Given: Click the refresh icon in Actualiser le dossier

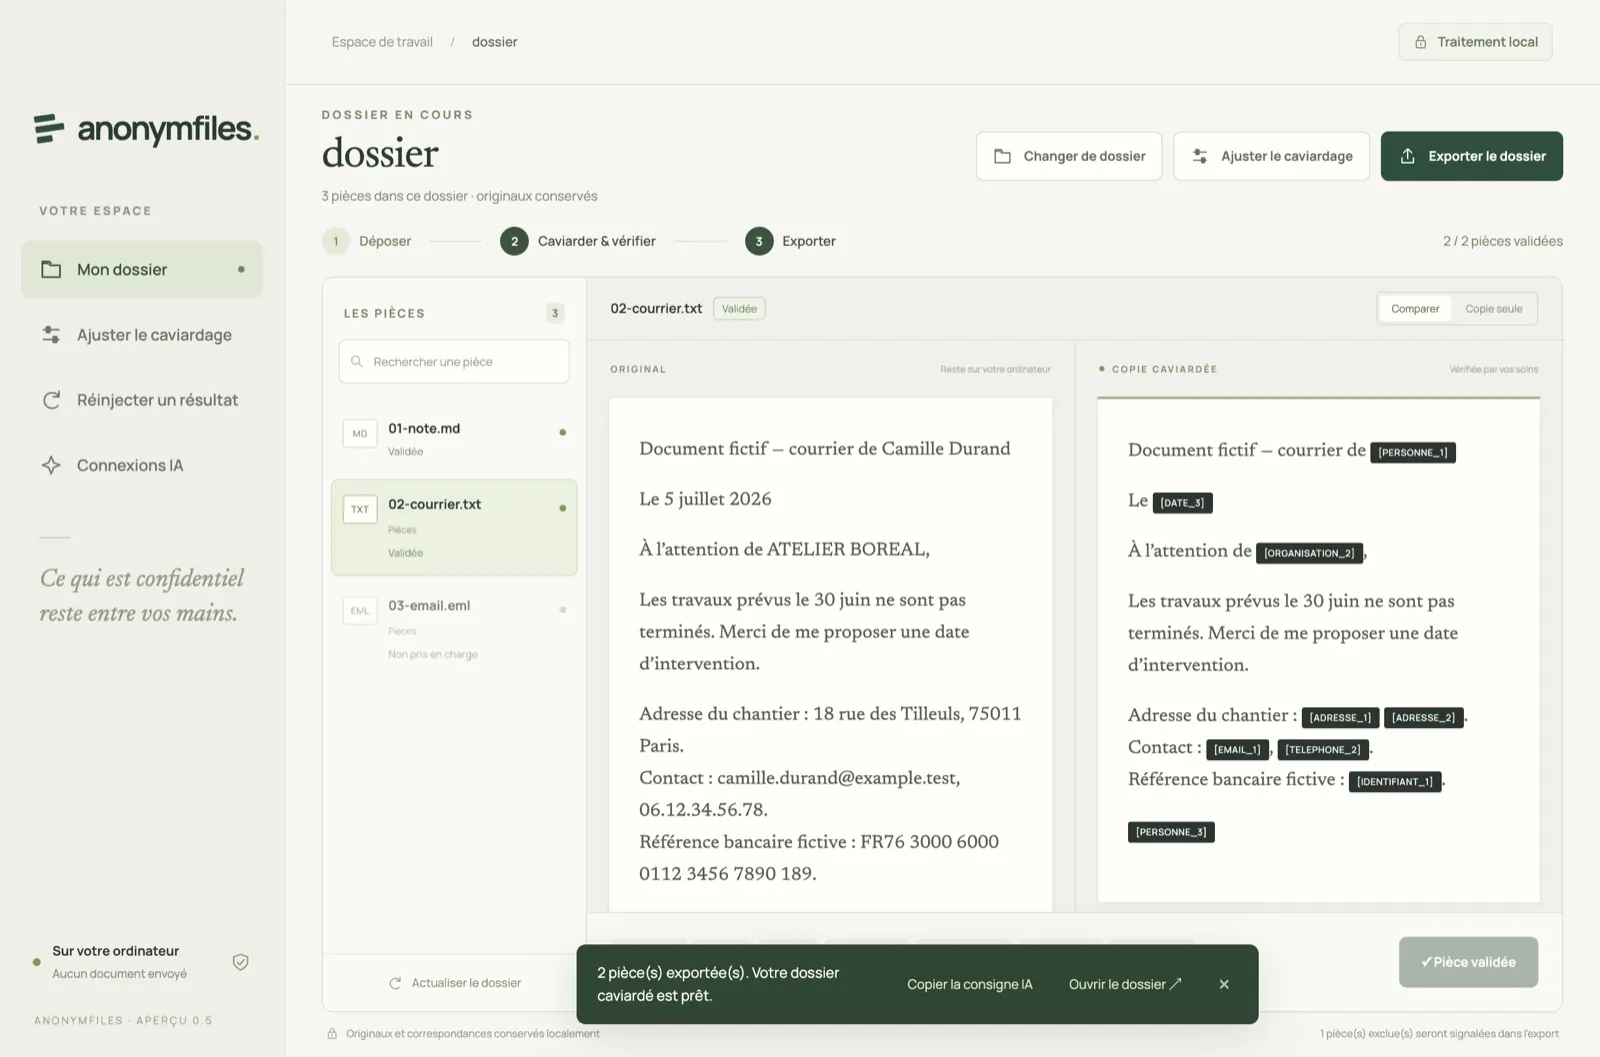Looking at the screenshot, I should (x=395, y=983).
